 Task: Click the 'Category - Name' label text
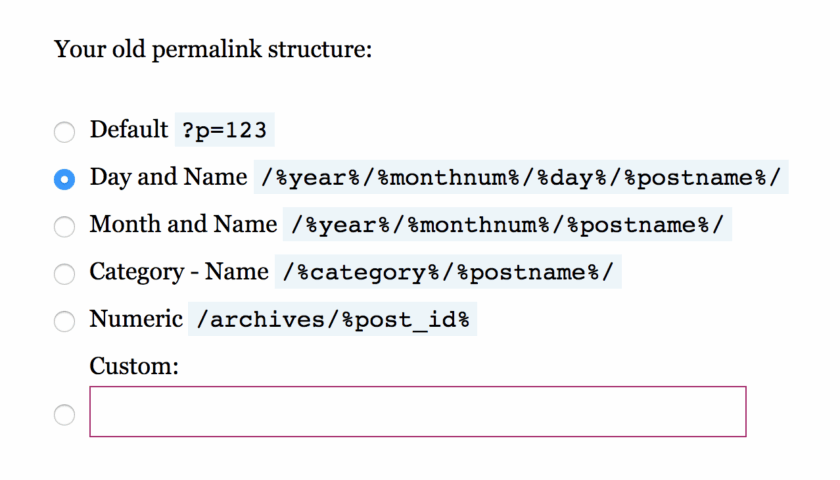pyautogui.click(x=179, y=271)
